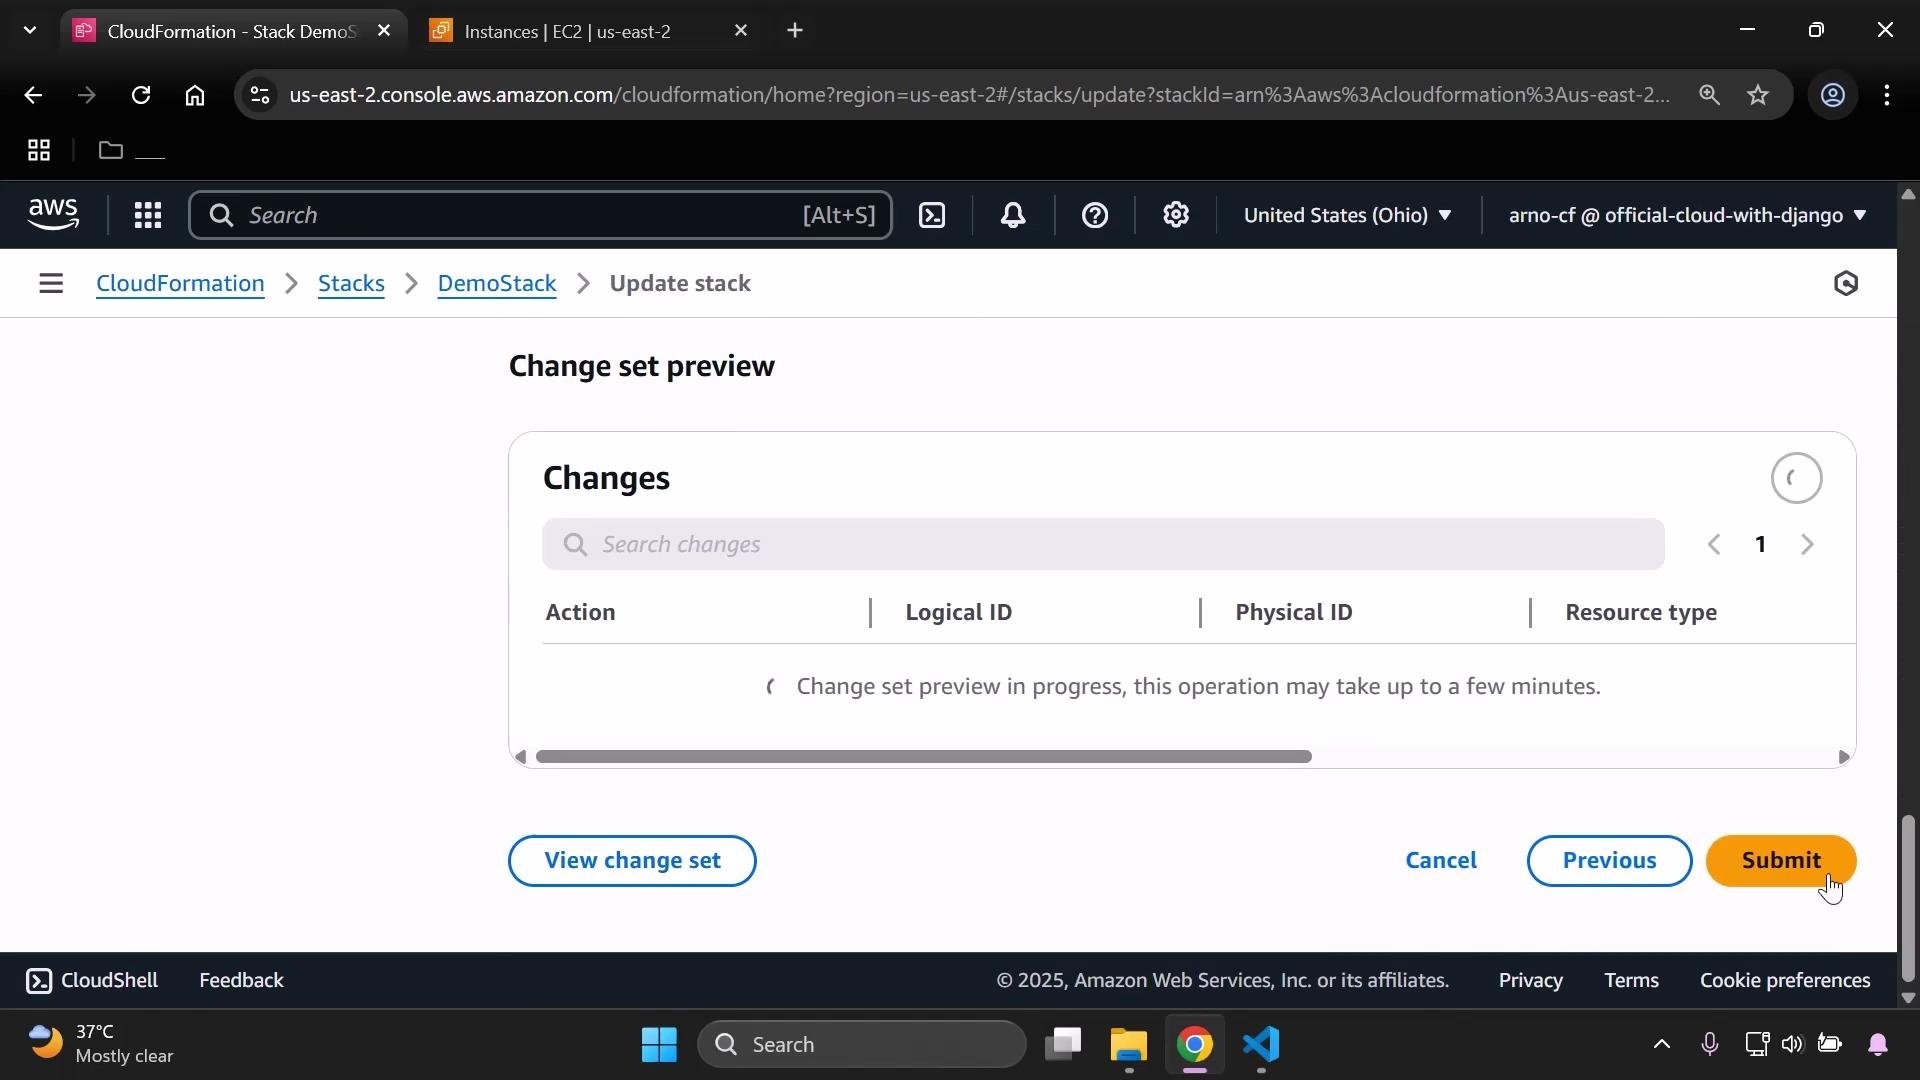The image size is (1920, 1080).
Task: Navigate to Stacks breadcrumb
Action: 351,284
